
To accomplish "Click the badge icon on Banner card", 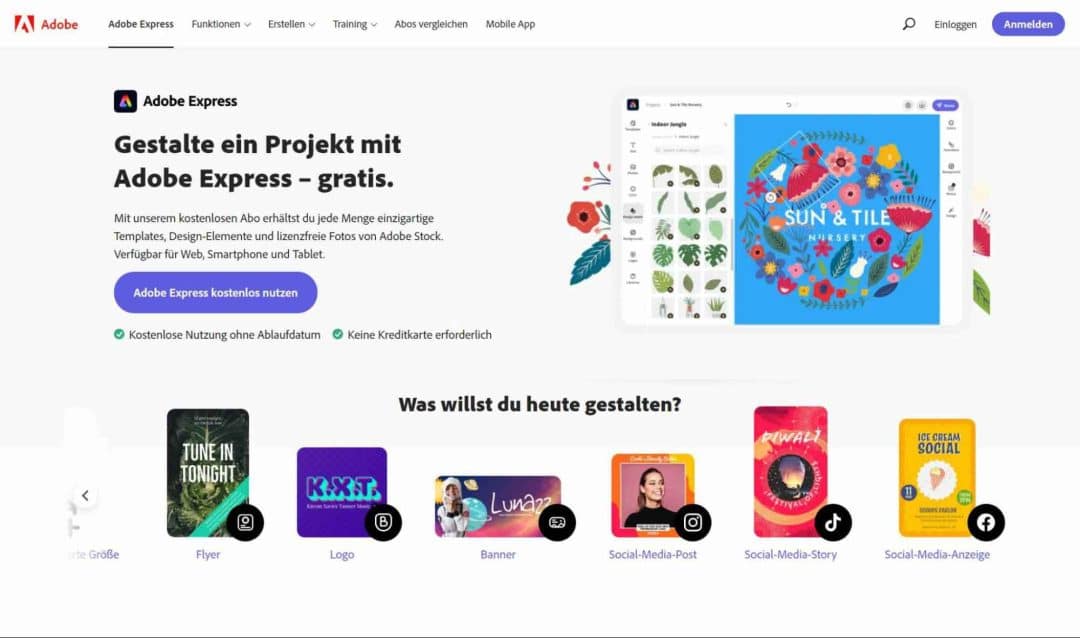I will click(x=557, y=522).
